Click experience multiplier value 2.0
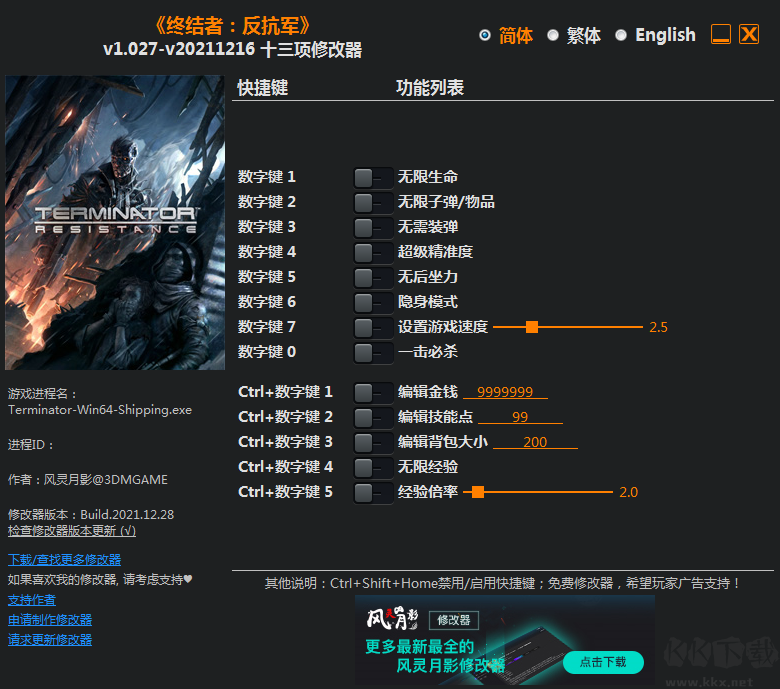Viewport: 780px width, 689px height. pyautogui.click(x=628, y=492)
